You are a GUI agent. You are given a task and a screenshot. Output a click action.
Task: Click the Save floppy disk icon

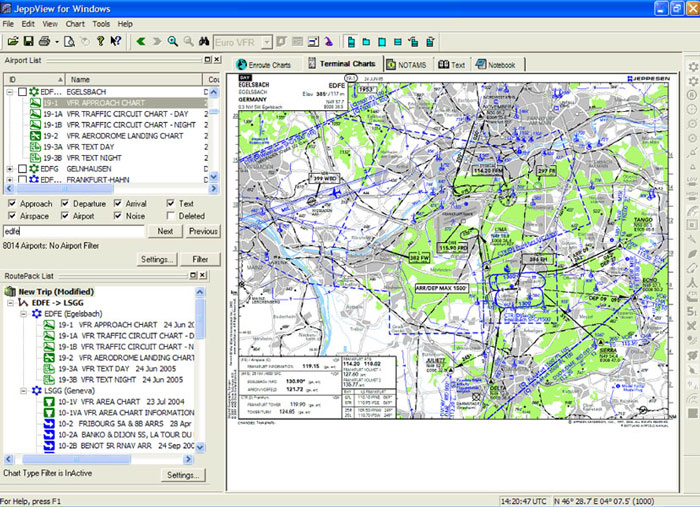coord(28,42)
